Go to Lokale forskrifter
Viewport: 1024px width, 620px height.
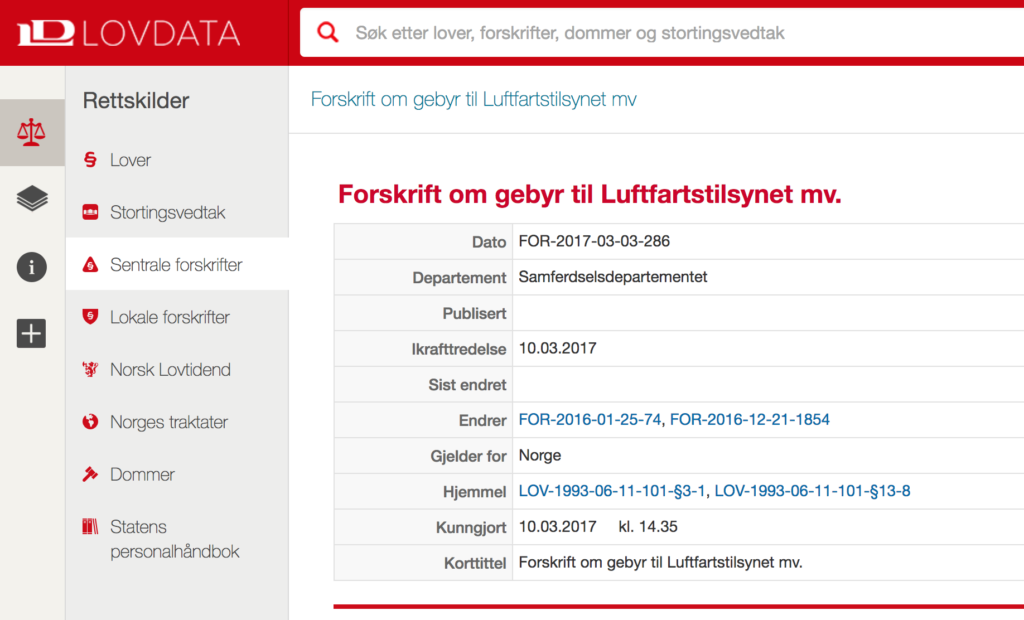point(169,317)
